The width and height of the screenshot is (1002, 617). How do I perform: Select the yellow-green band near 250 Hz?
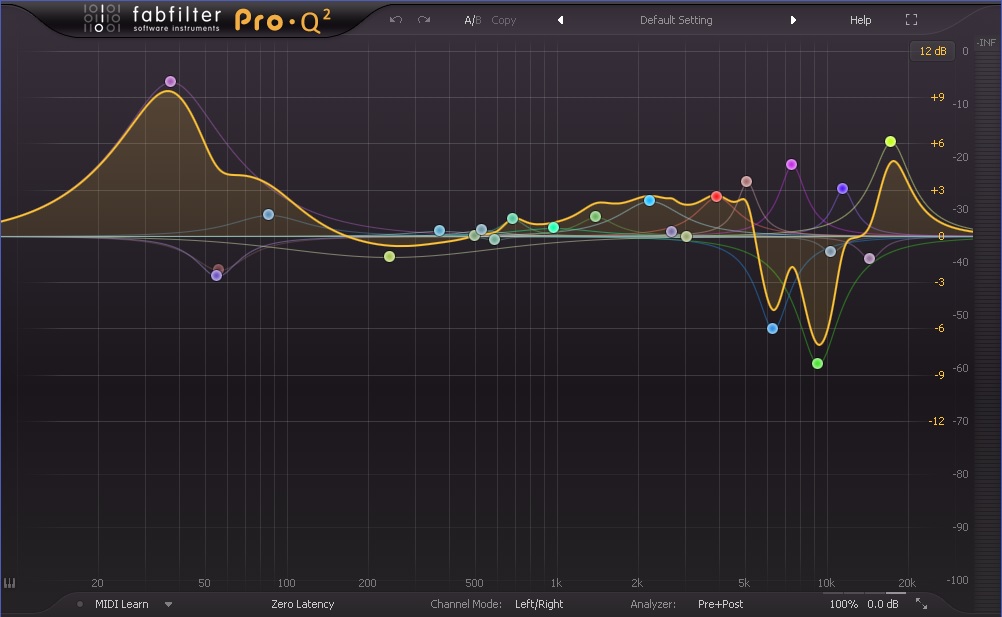[x=389, y=257]
